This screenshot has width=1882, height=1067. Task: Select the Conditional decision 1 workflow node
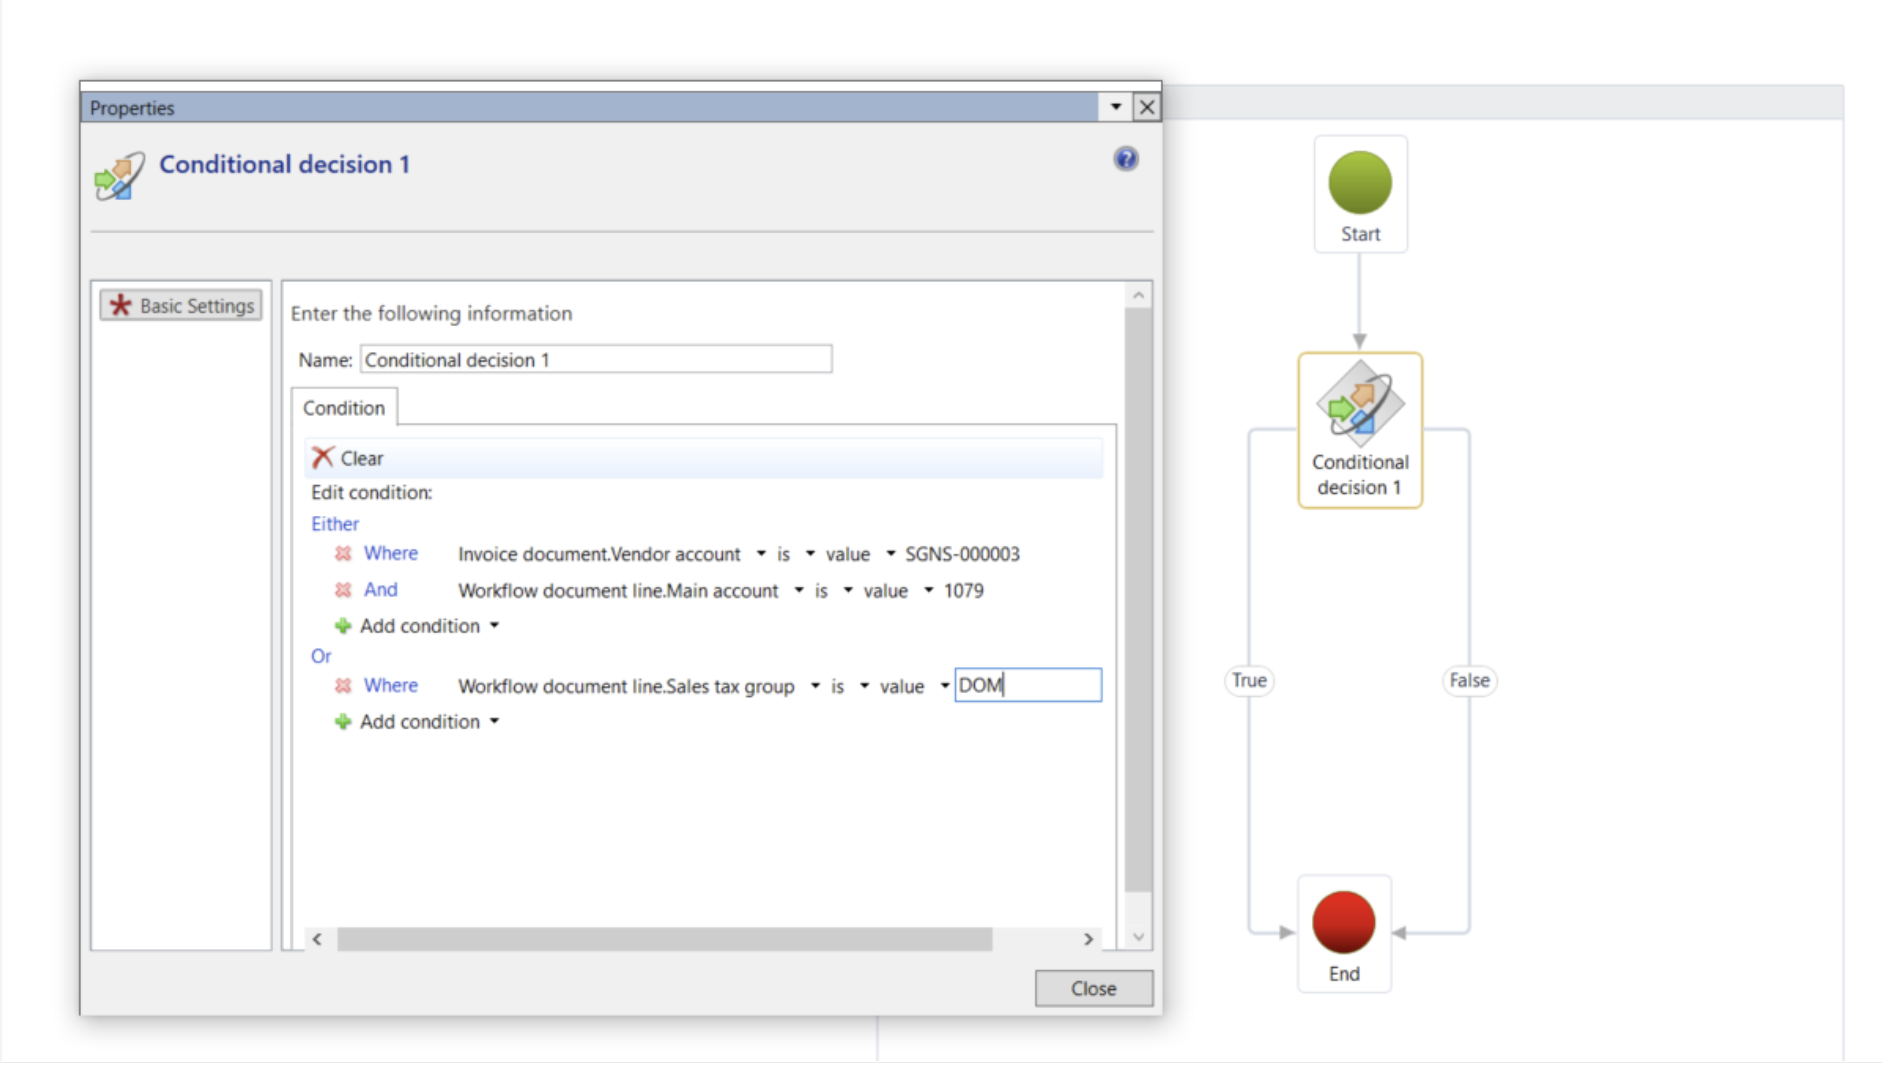click(1359, 430)
